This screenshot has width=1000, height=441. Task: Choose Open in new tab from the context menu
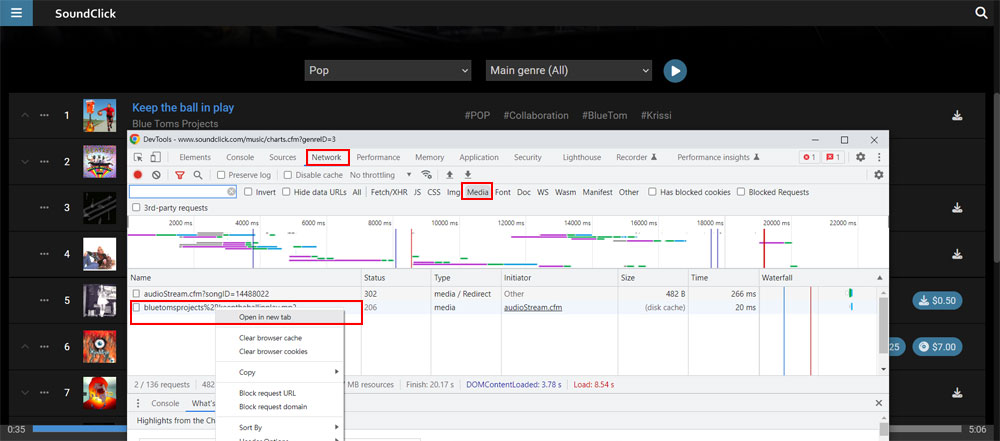(281, 317)
